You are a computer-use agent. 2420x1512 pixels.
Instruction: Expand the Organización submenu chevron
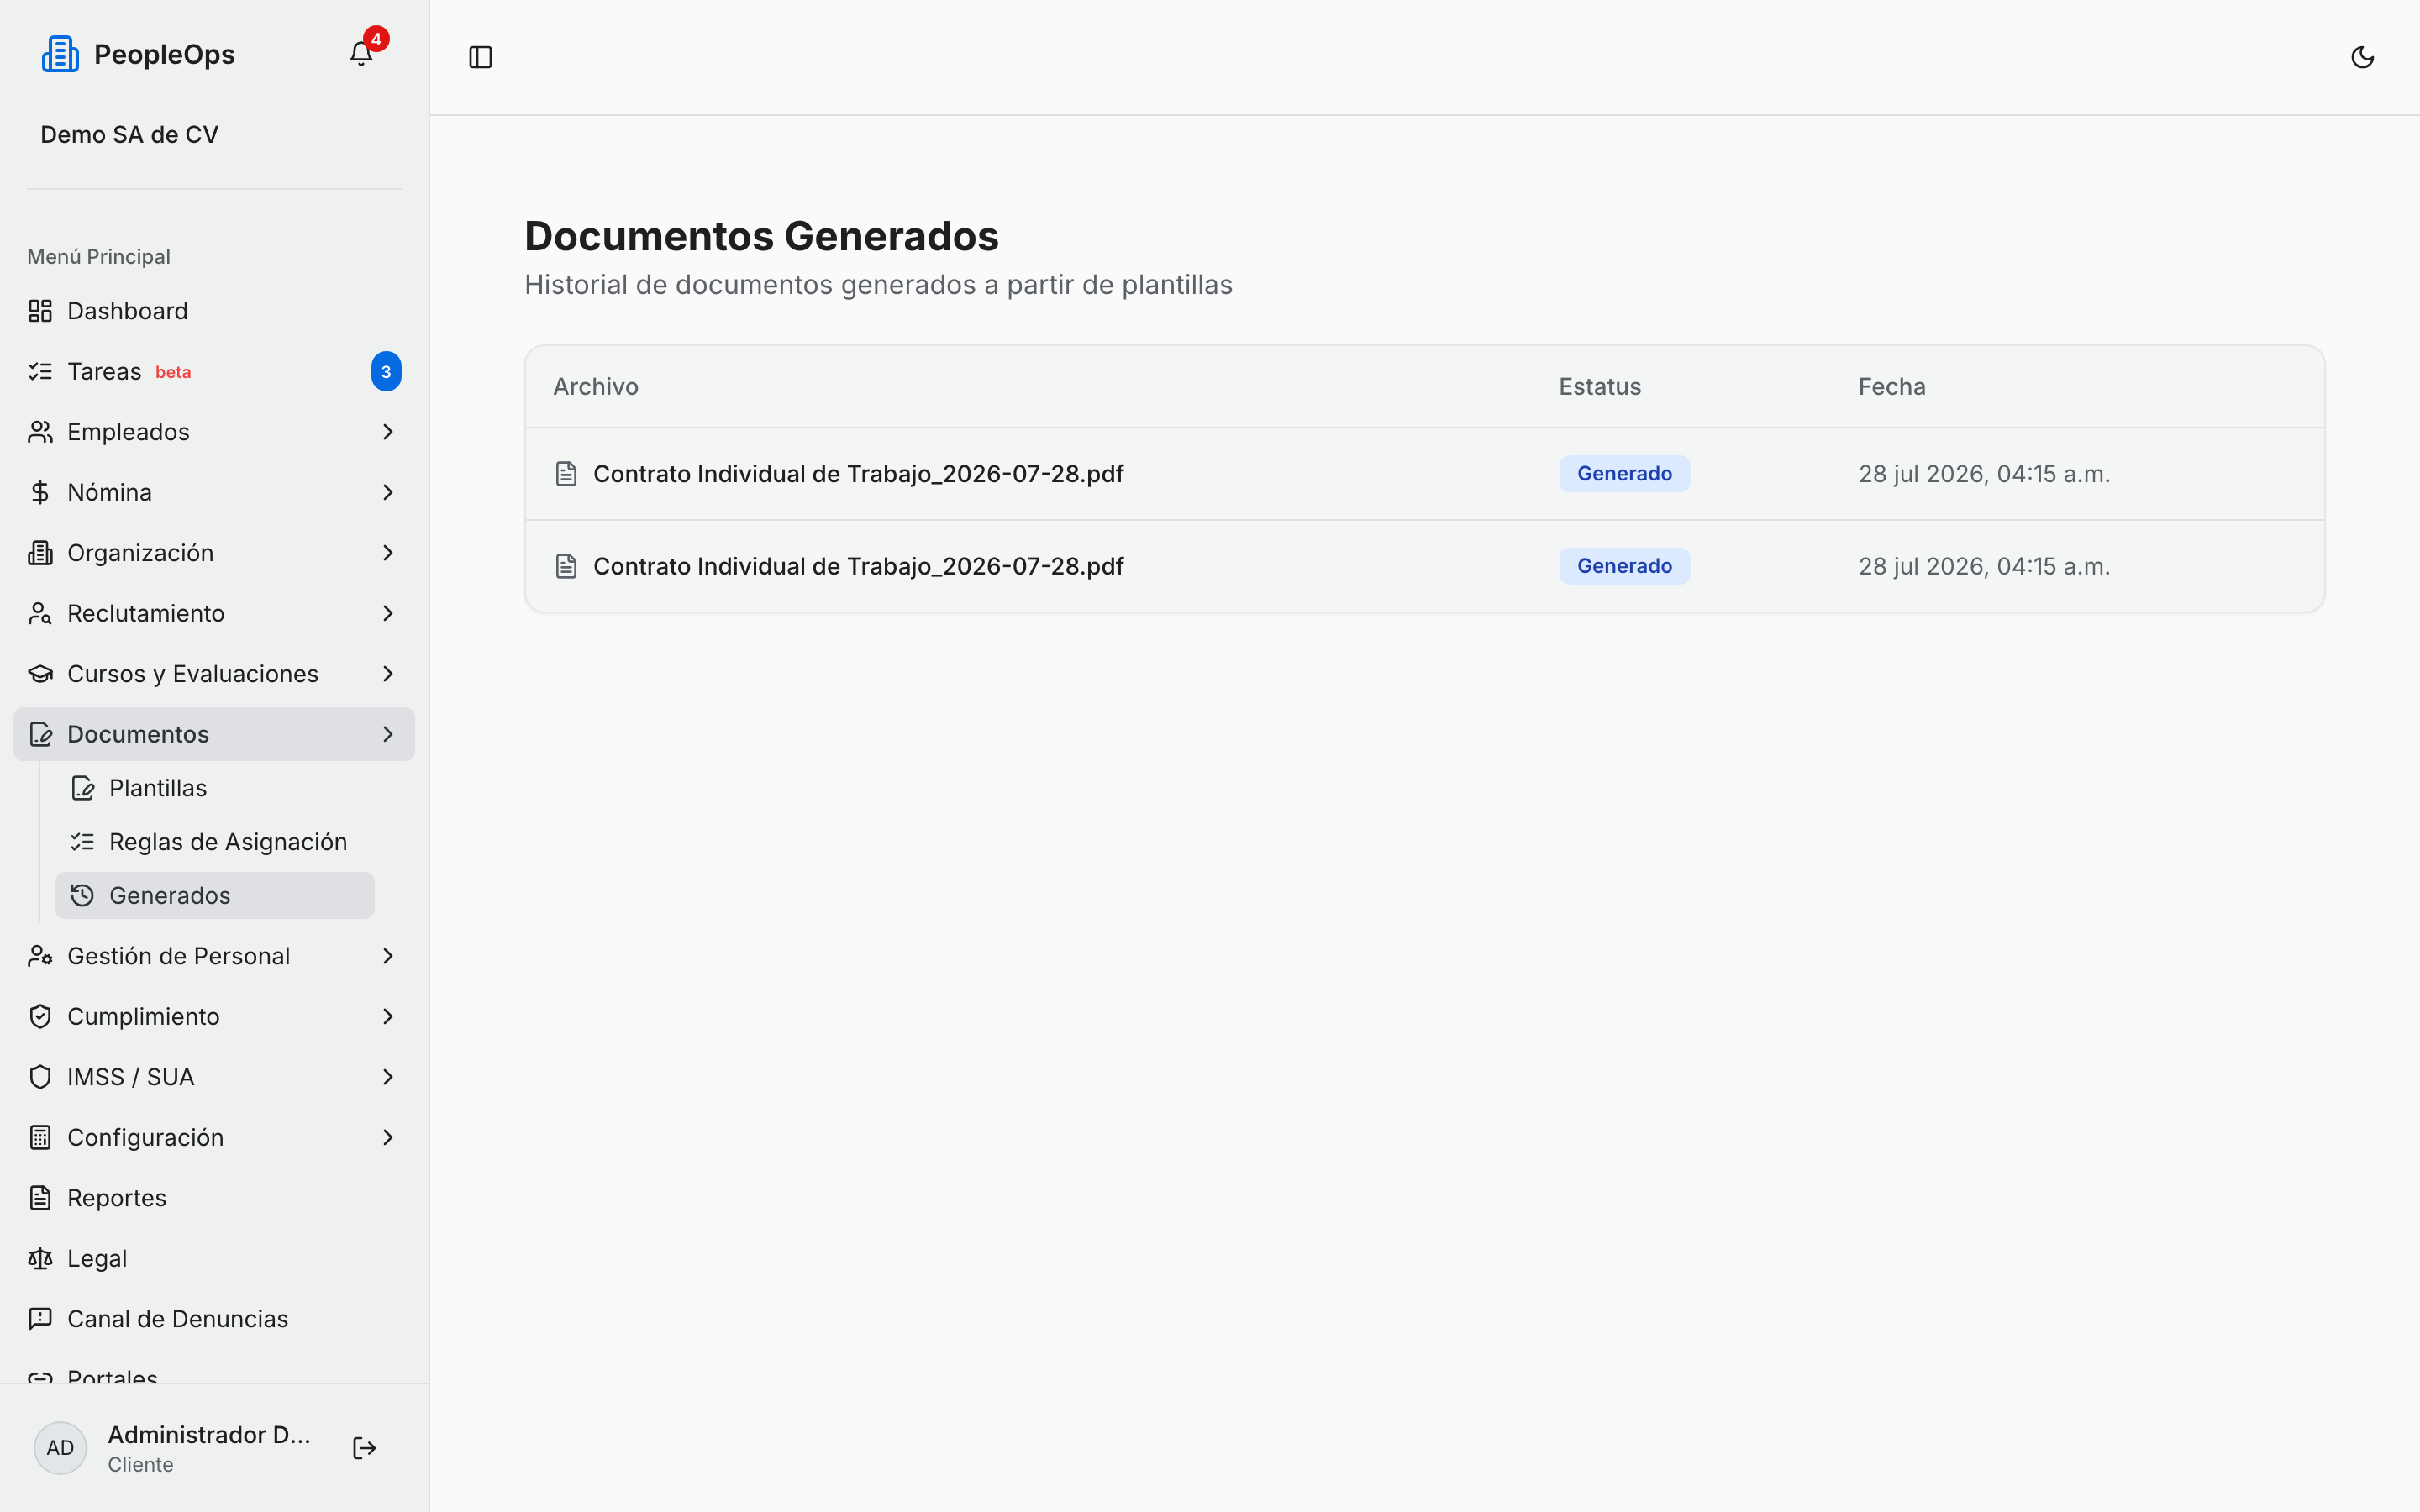388,553
